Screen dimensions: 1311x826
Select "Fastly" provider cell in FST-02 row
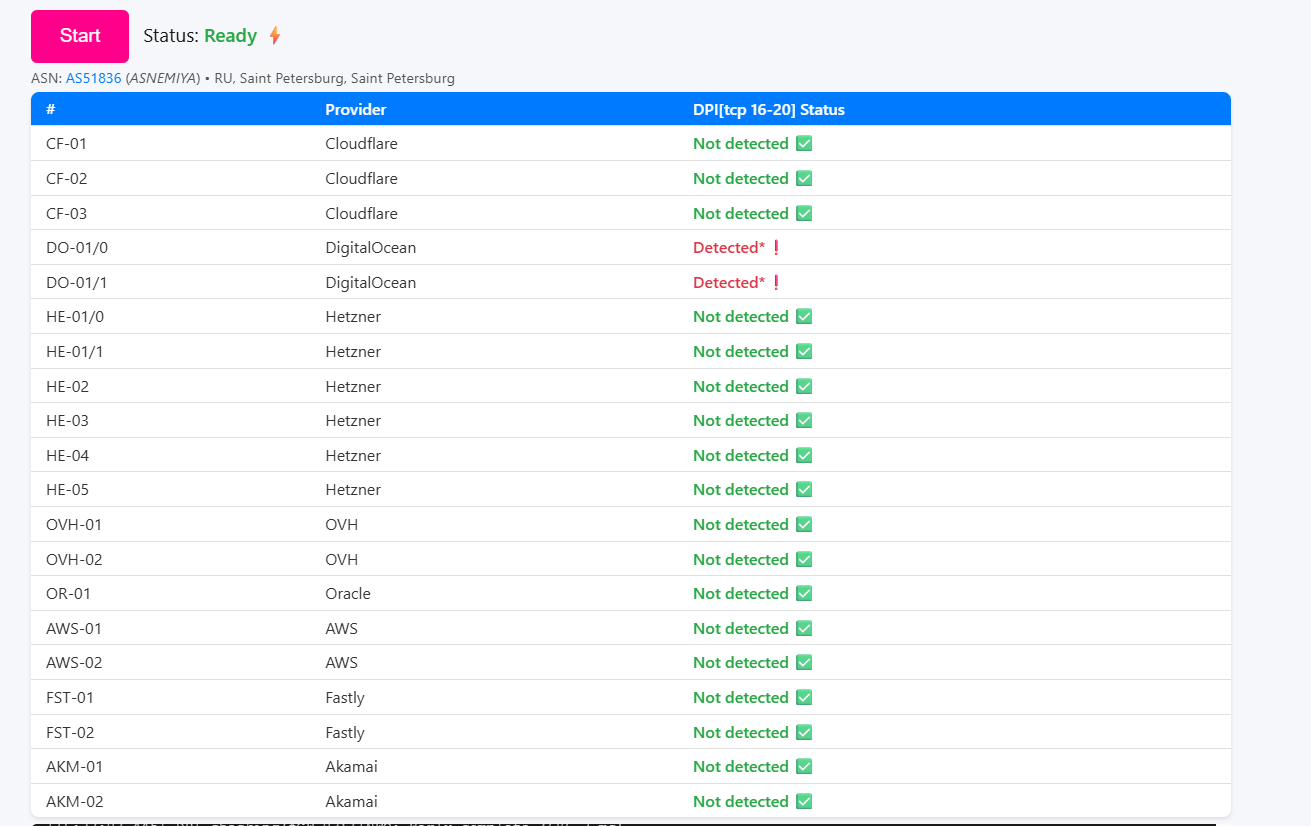345,733
